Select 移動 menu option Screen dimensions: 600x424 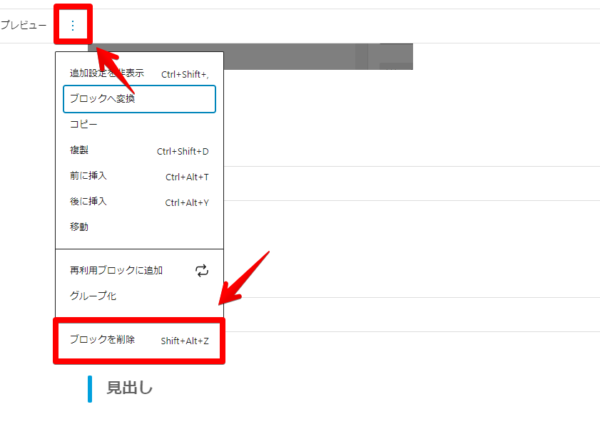click(79, 227)
